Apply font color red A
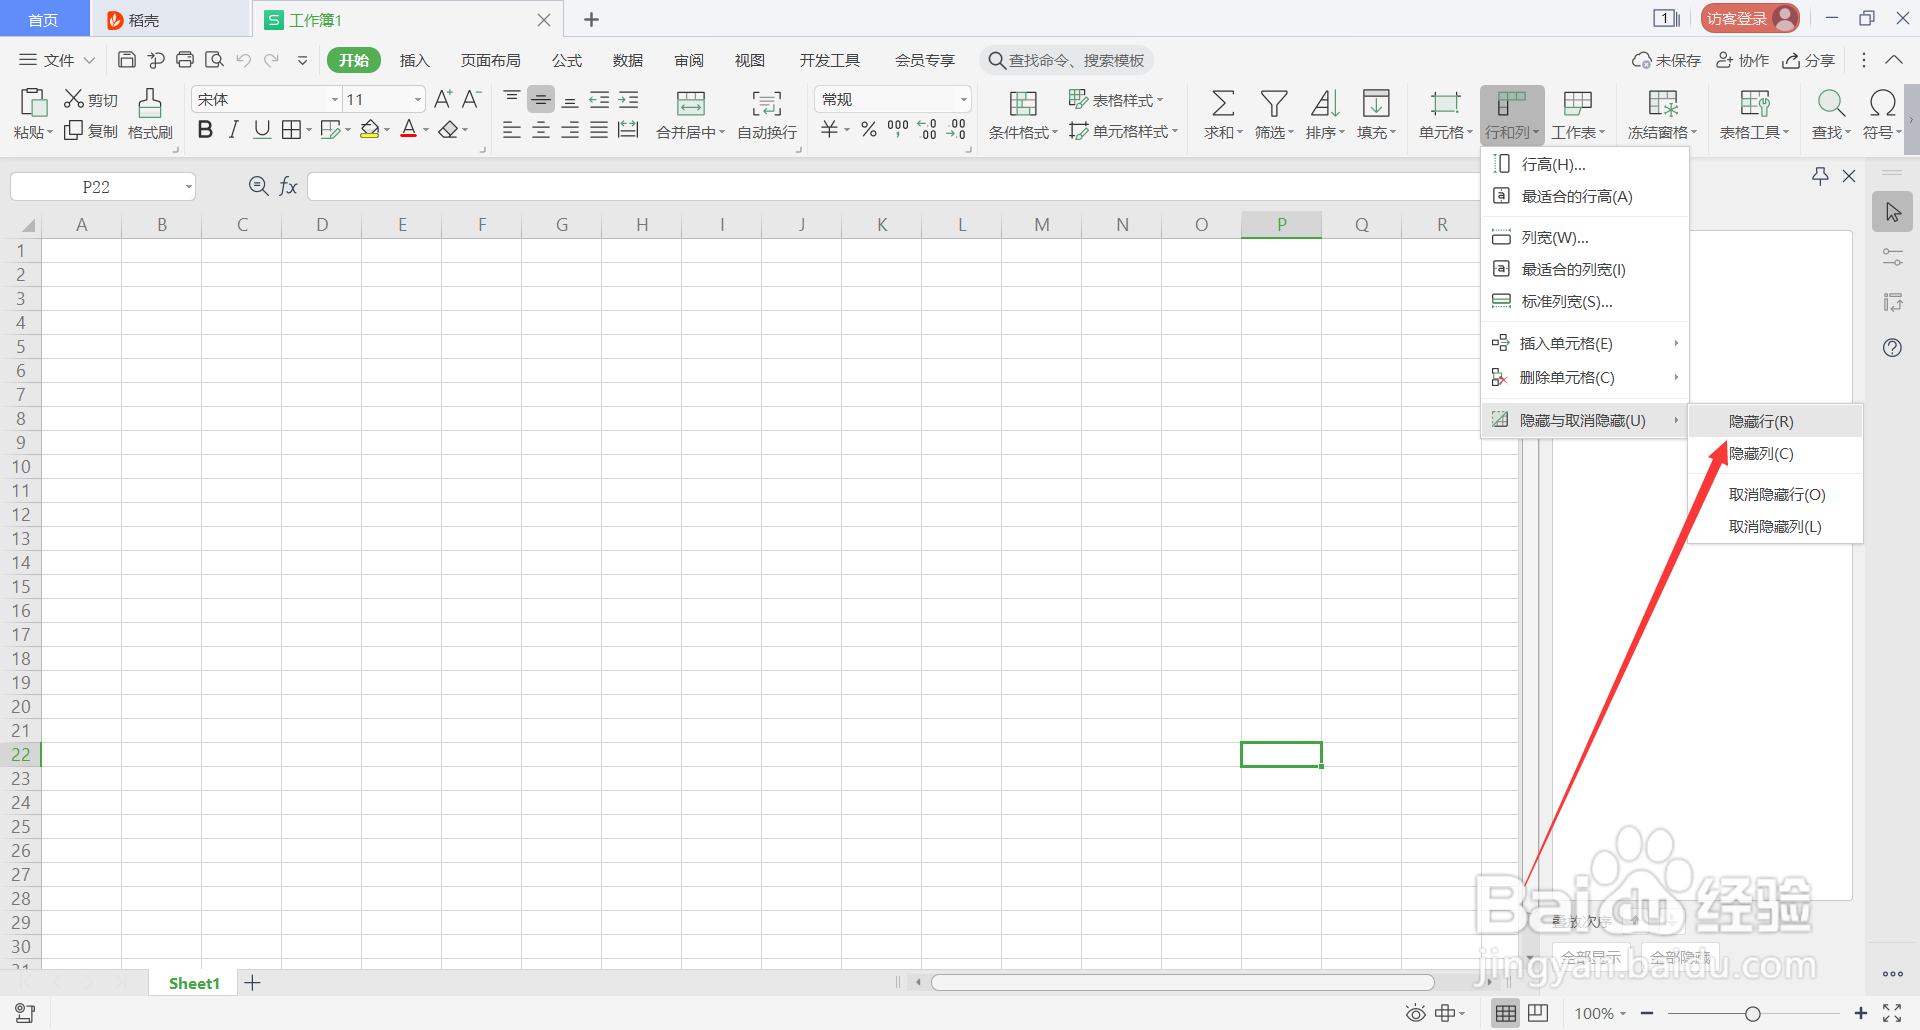Image resolution: width=1920 pixels, height=1030 pixels. 408,130
